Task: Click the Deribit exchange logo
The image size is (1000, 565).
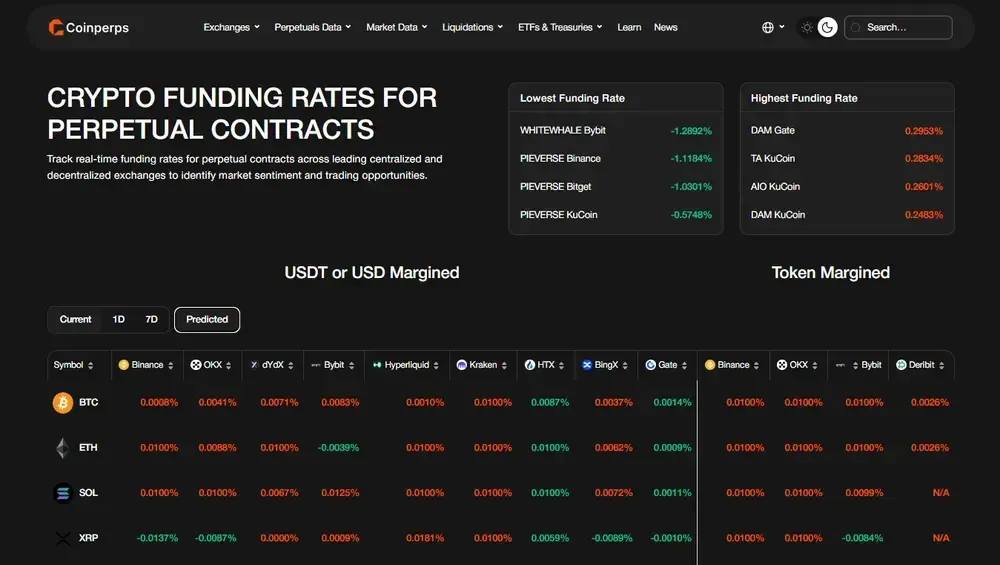Action: click(901, 365)
